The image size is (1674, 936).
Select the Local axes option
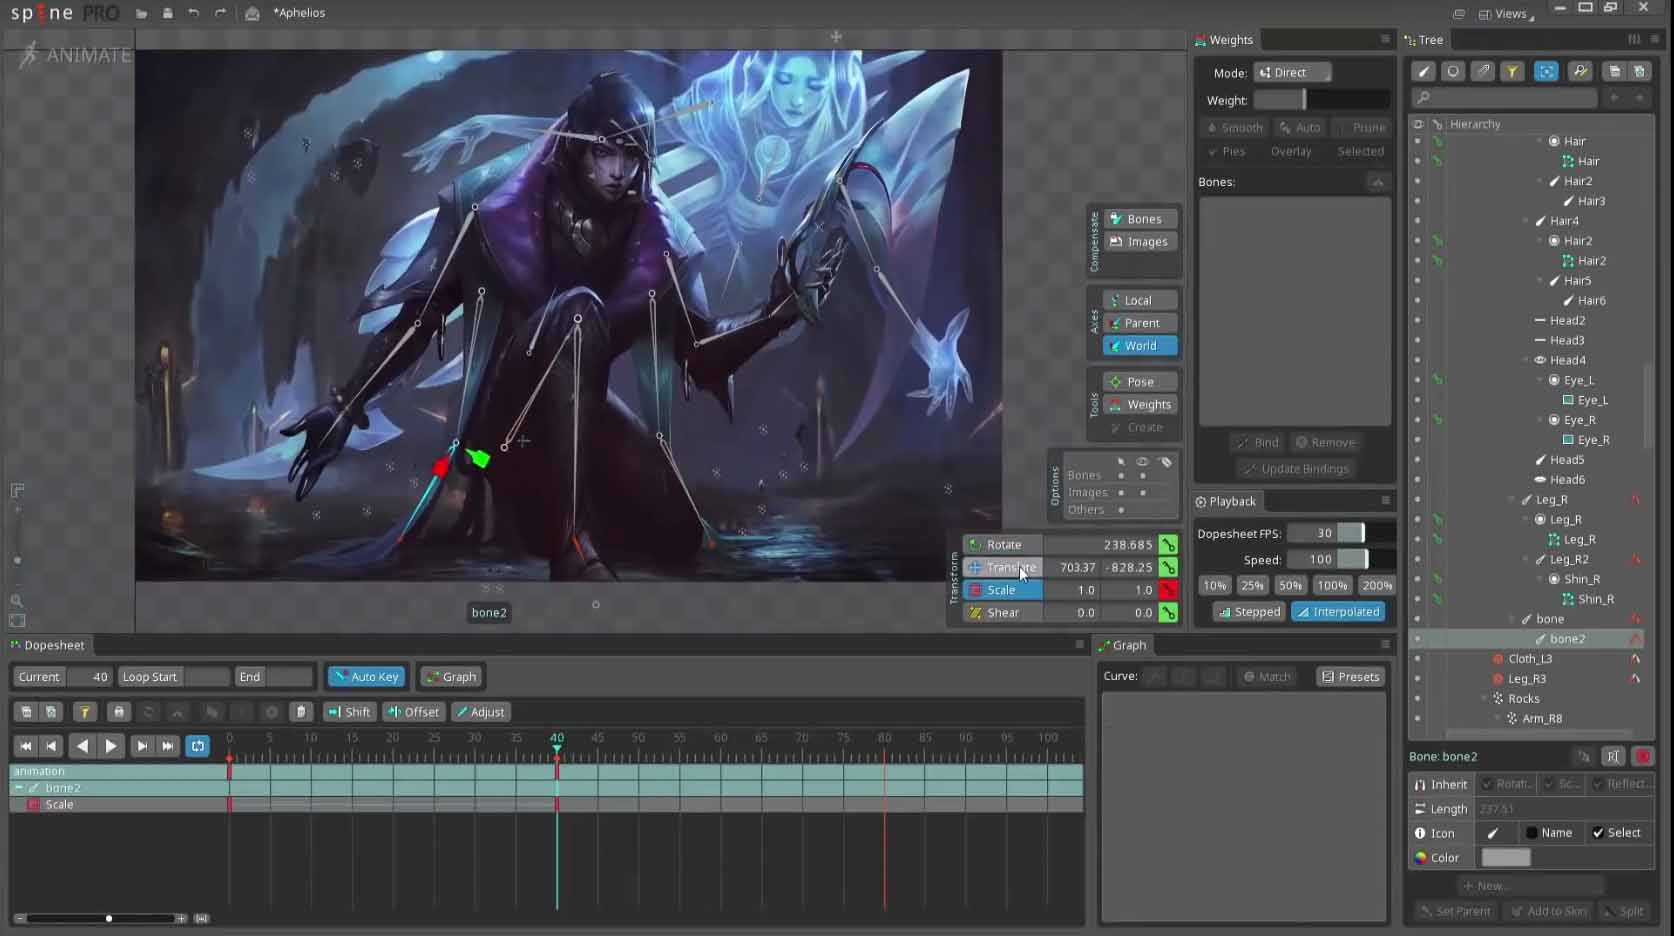[1140, 300]
